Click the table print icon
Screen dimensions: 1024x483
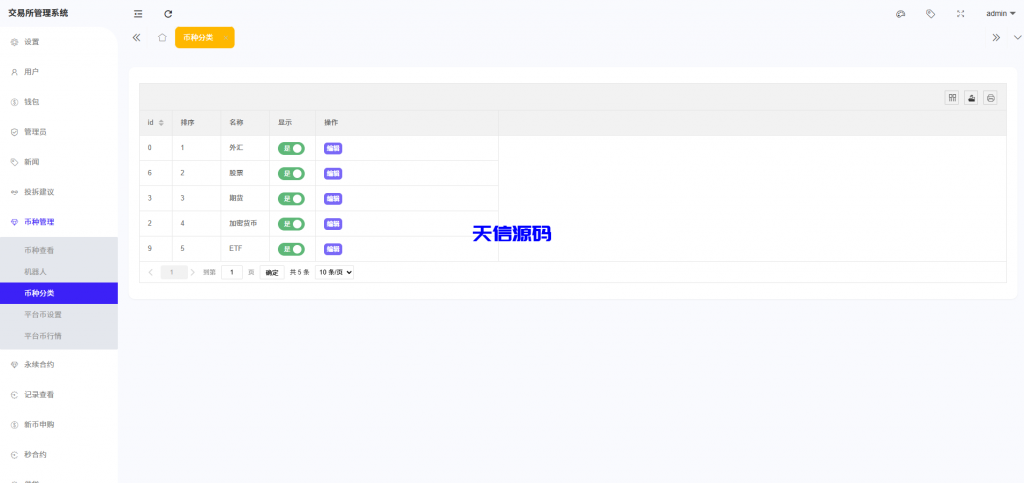(991, 98)
